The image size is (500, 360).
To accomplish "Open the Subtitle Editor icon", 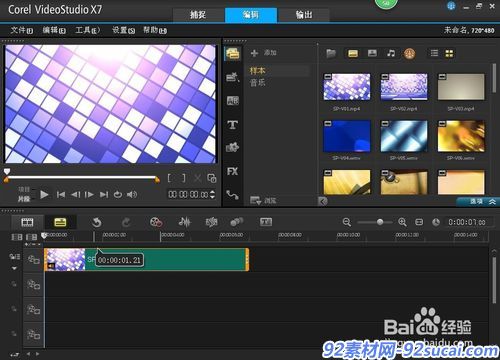I will click(x=266, y=222).
